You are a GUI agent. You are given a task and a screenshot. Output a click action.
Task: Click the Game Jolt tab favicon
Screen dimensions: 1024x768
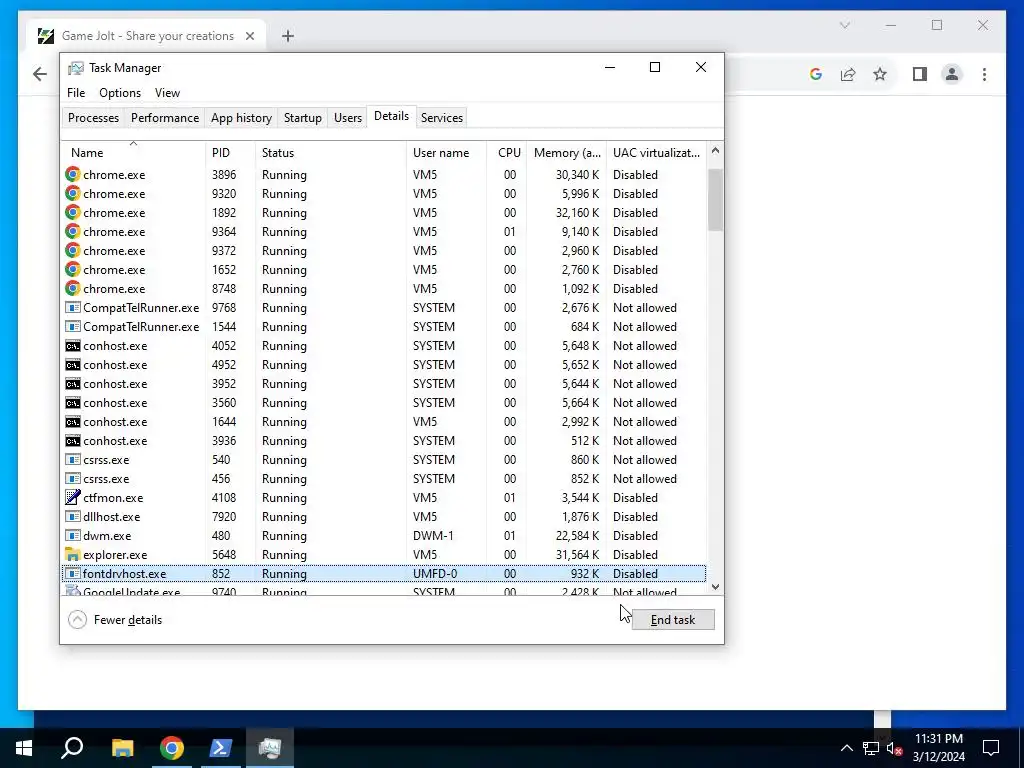tap(46, 36)
